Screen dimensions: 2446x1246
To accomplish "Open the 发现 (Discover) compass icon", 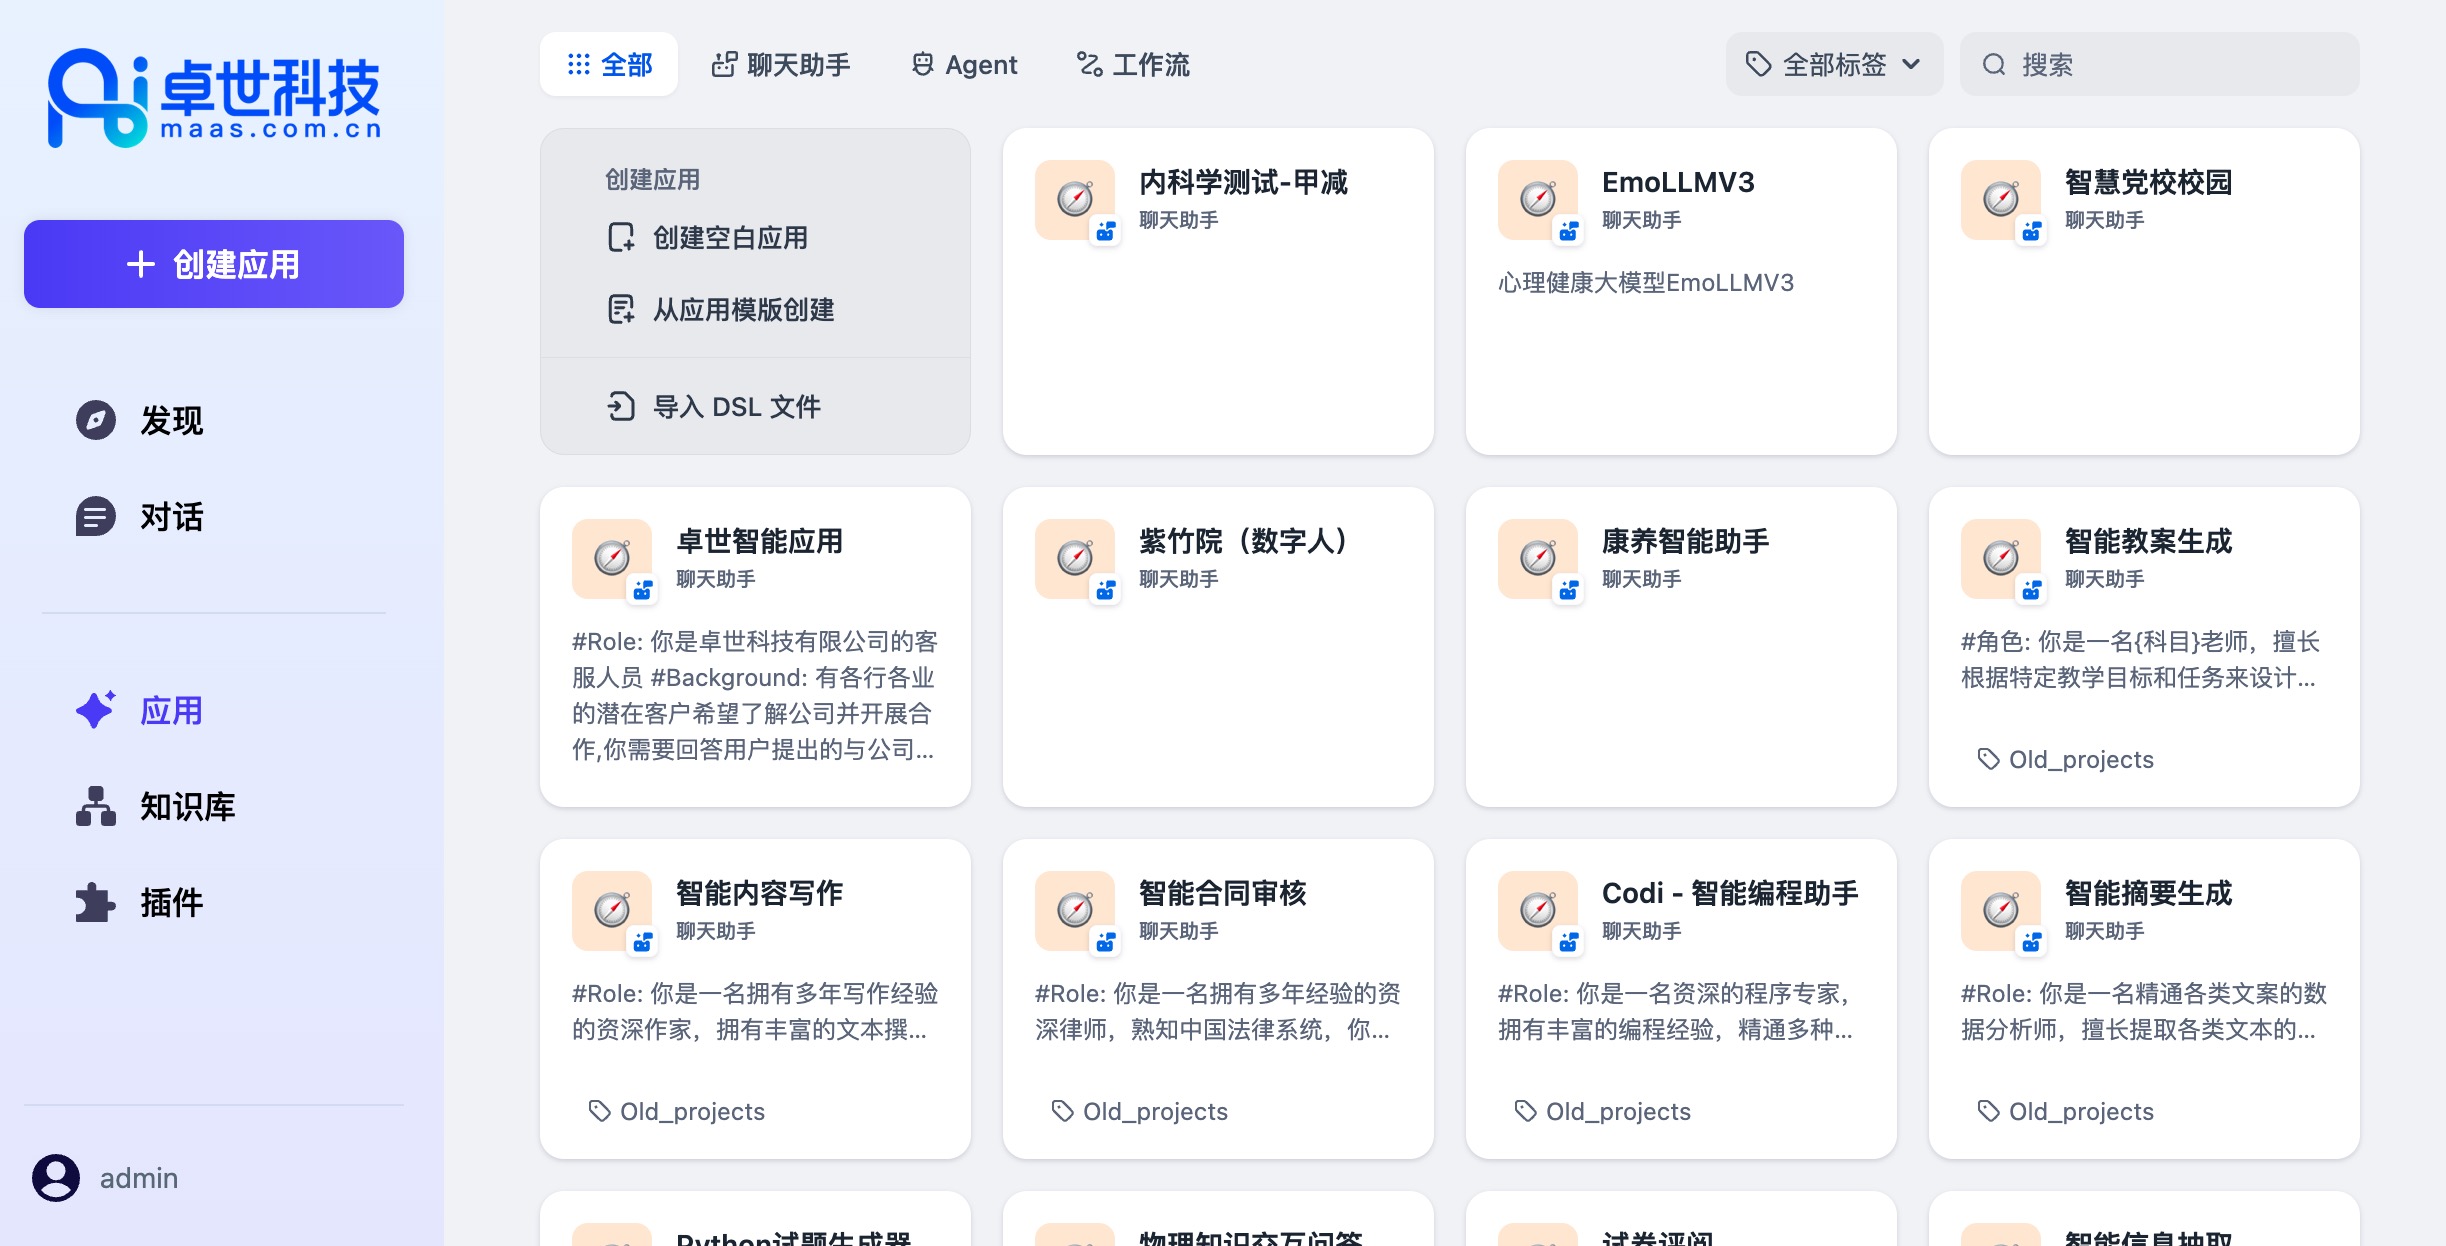I will 96,420.
